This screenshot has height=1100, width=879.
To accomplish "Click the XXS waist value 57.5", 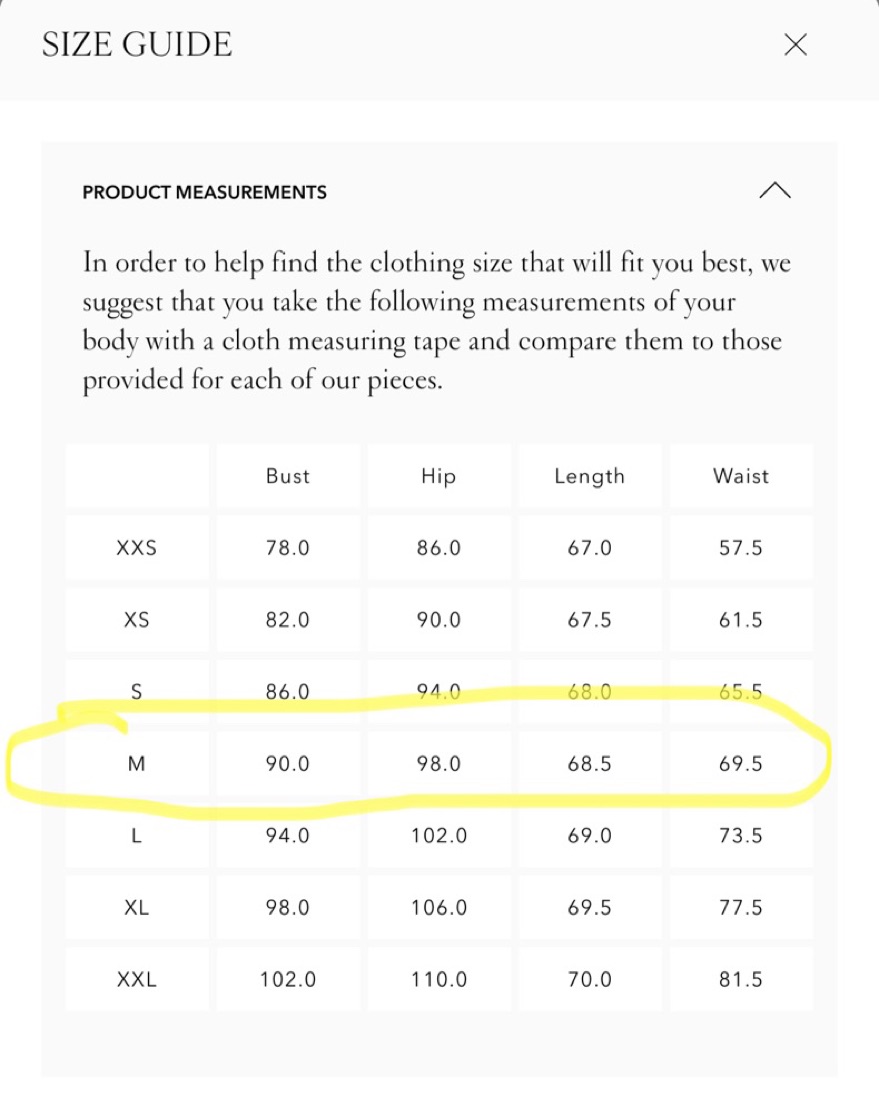I will tap(741, 548).
